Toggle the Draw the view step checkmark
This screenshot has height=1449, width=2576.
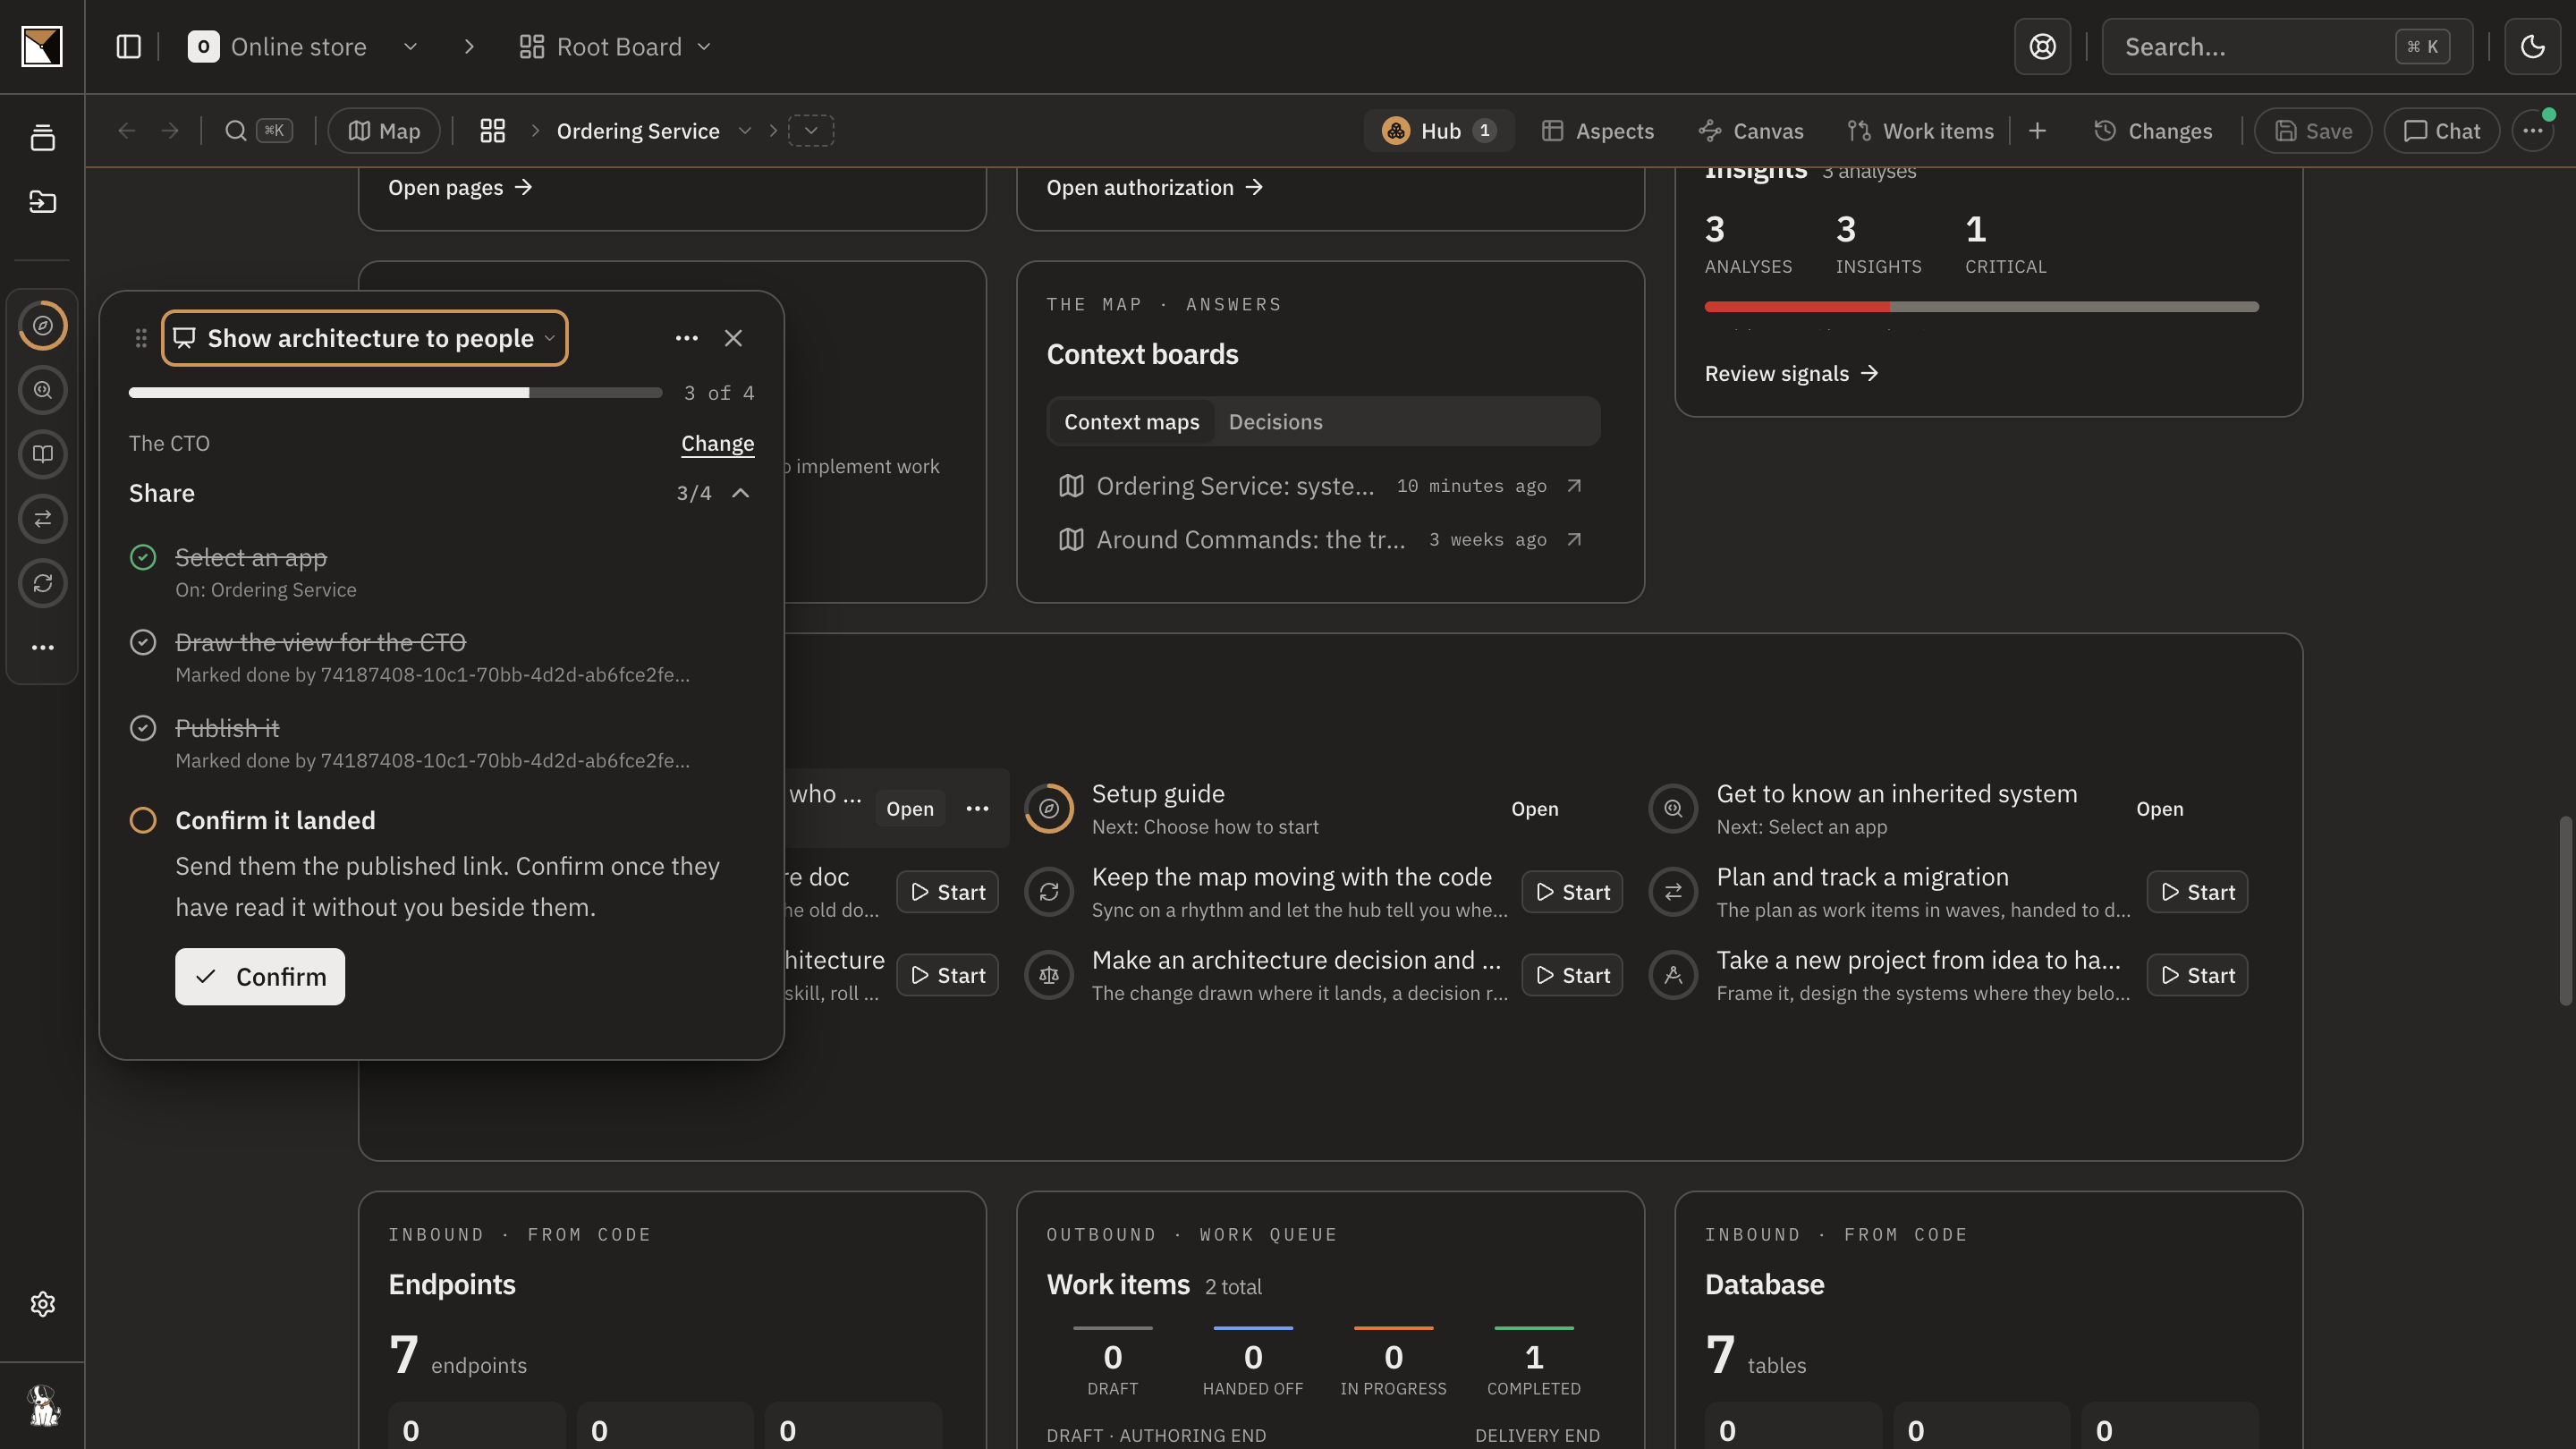click(143, 642)
